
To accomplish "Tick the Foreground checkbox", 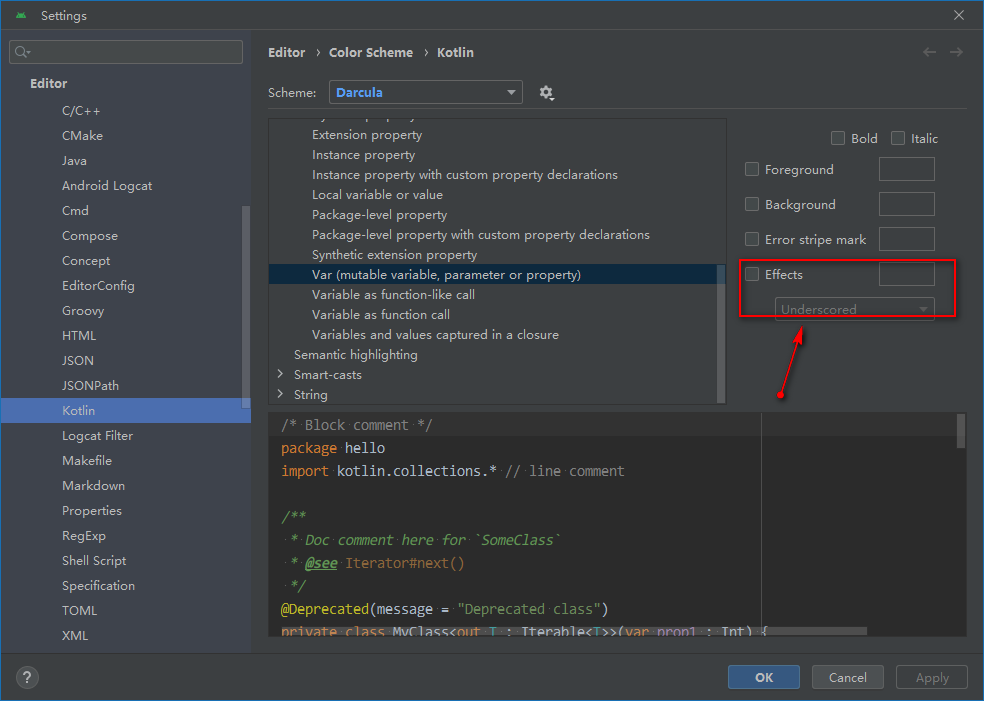I will (752, 169).
